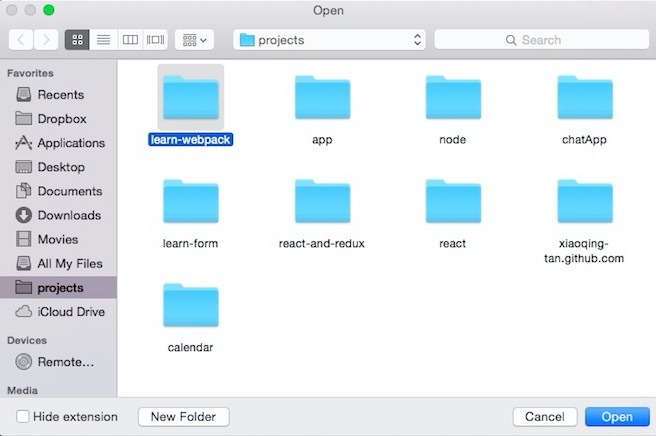656x436 pixels.
Task: Enable the Hide extension checkbox
Action: pyautogui.click(x=23, y=416)
